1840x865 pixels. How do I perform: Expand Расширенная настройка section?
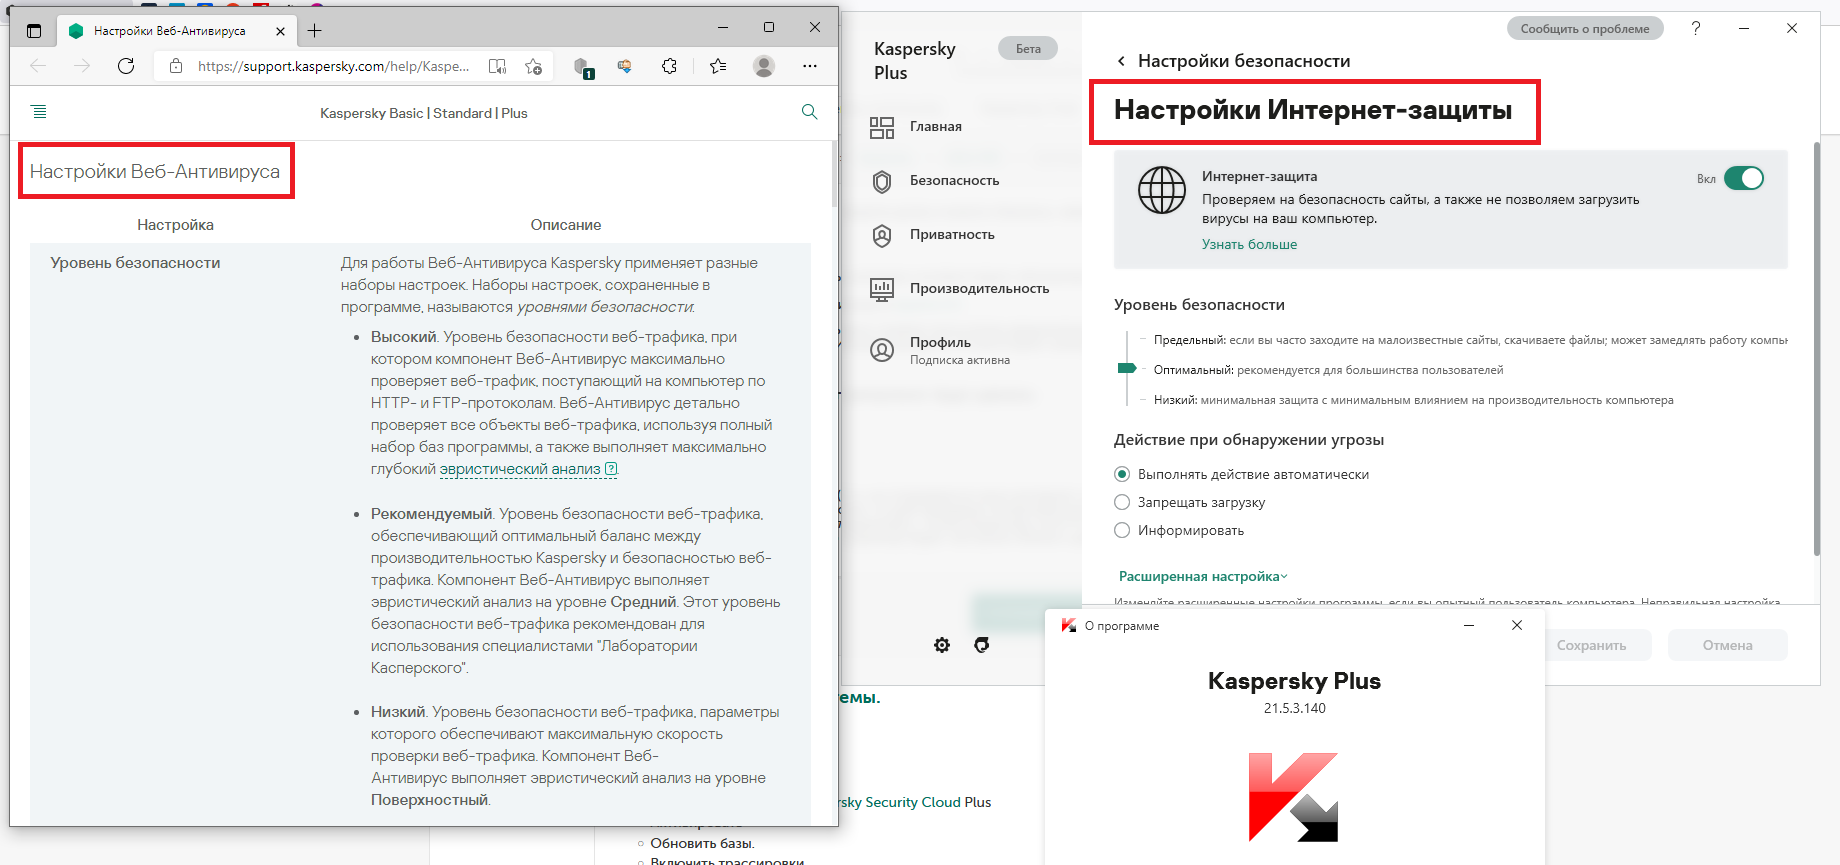point(1203,576)
